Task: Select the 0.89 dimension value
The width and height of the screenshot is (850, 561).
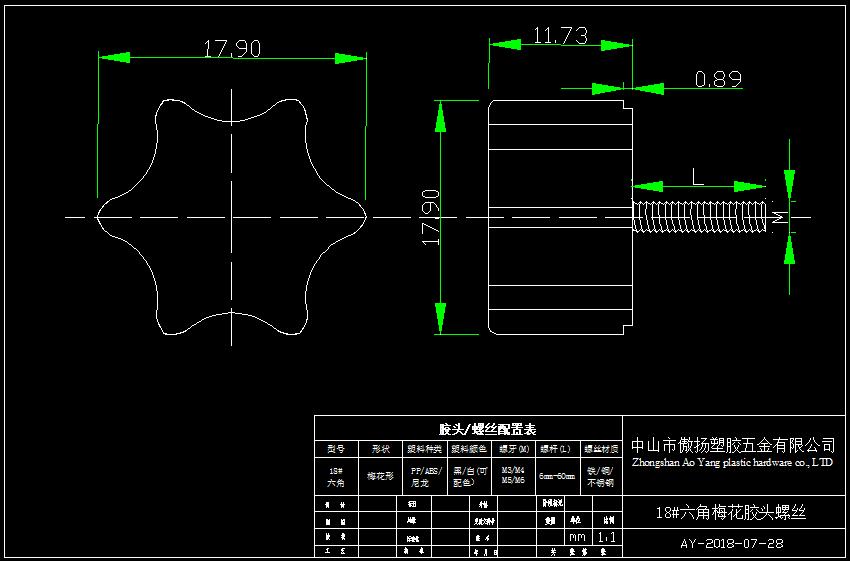Action: 718,80
